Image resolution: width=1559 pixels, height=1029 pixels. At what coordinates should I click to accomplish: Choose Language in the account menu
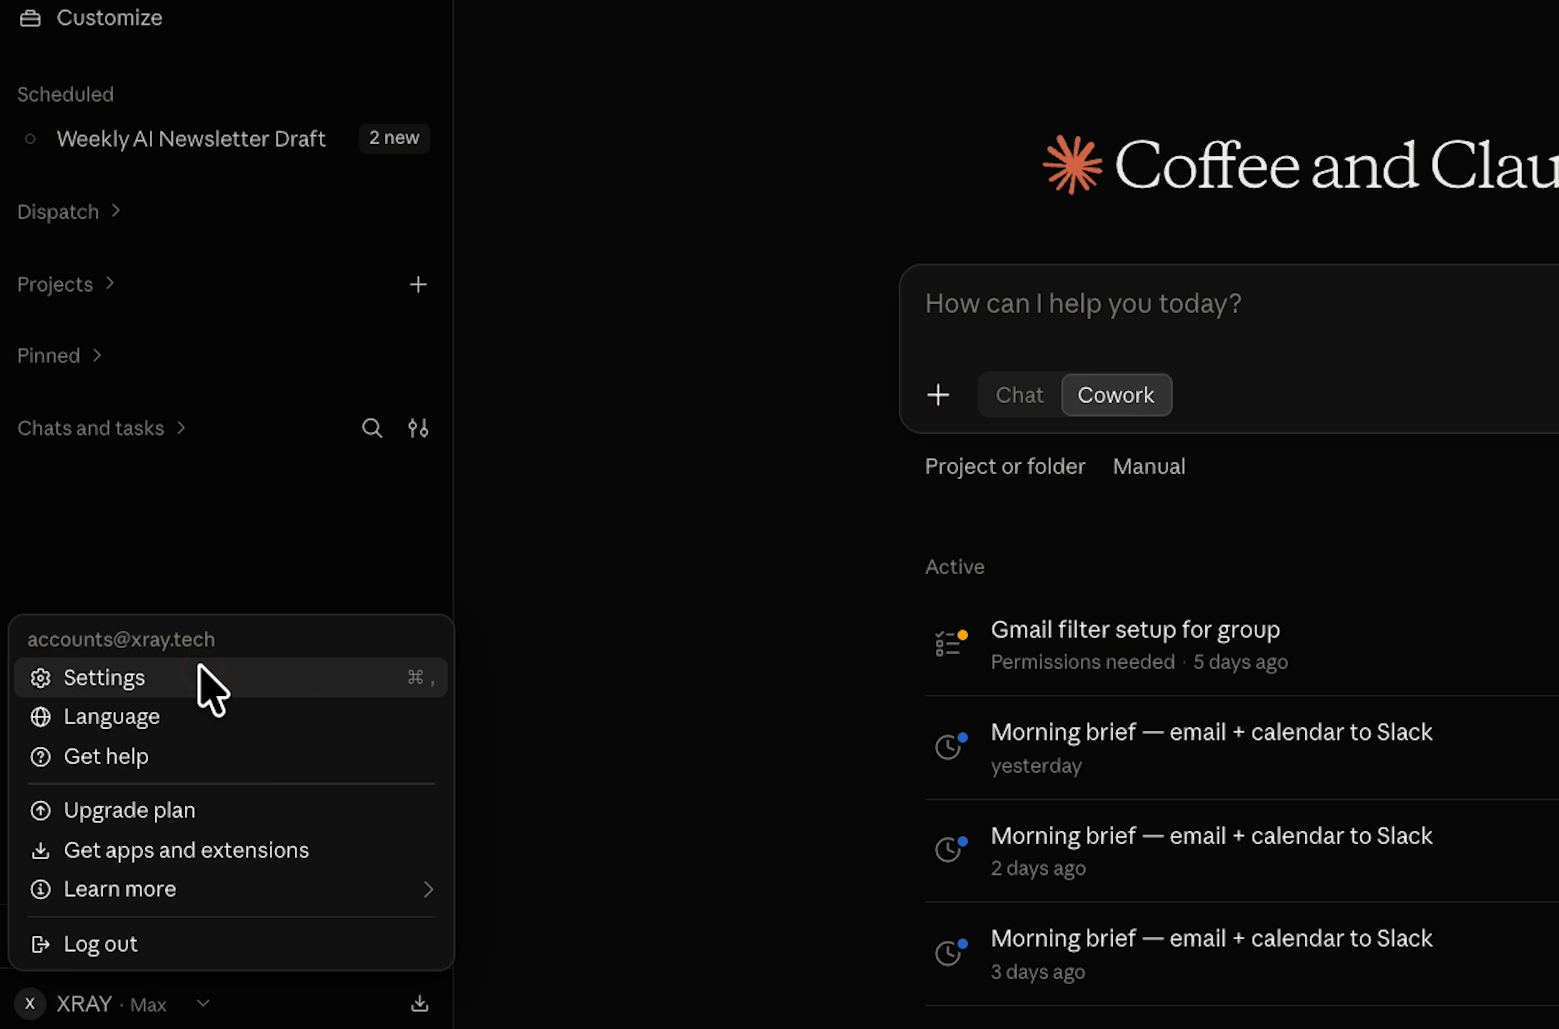[231, 717]
